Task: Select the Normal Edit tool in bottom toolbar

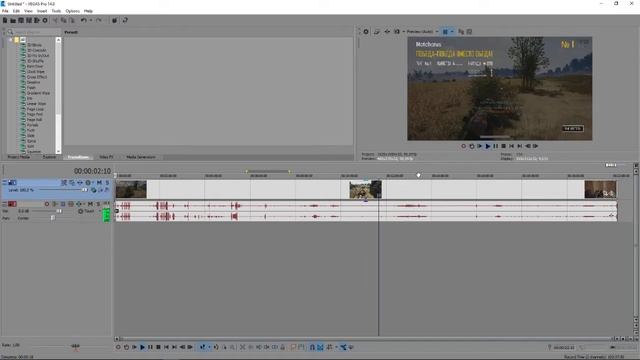Action: (x=202, y=347)
